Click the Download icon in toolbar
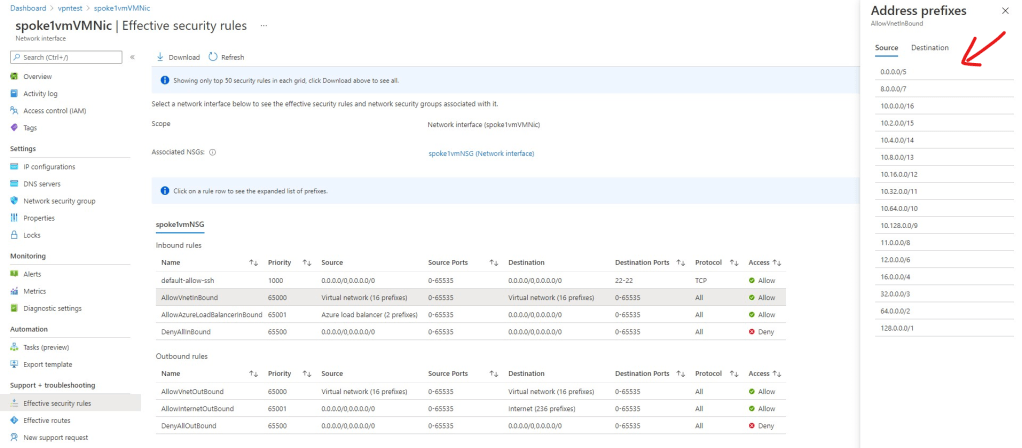Image resolution: width=1022 pixels, height=448 pixels. pyautogui.click(x=161, y=57)
